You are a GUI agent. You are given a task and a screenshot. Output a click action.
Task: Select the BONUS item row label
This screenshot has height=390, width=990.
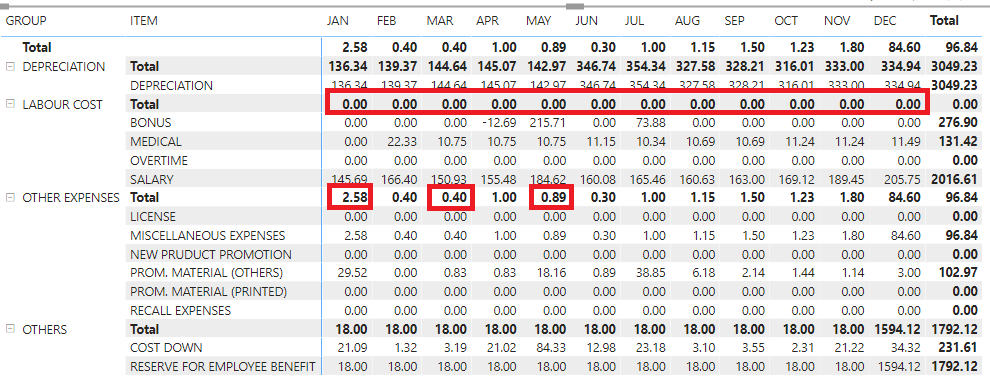(x=150, y=122)
